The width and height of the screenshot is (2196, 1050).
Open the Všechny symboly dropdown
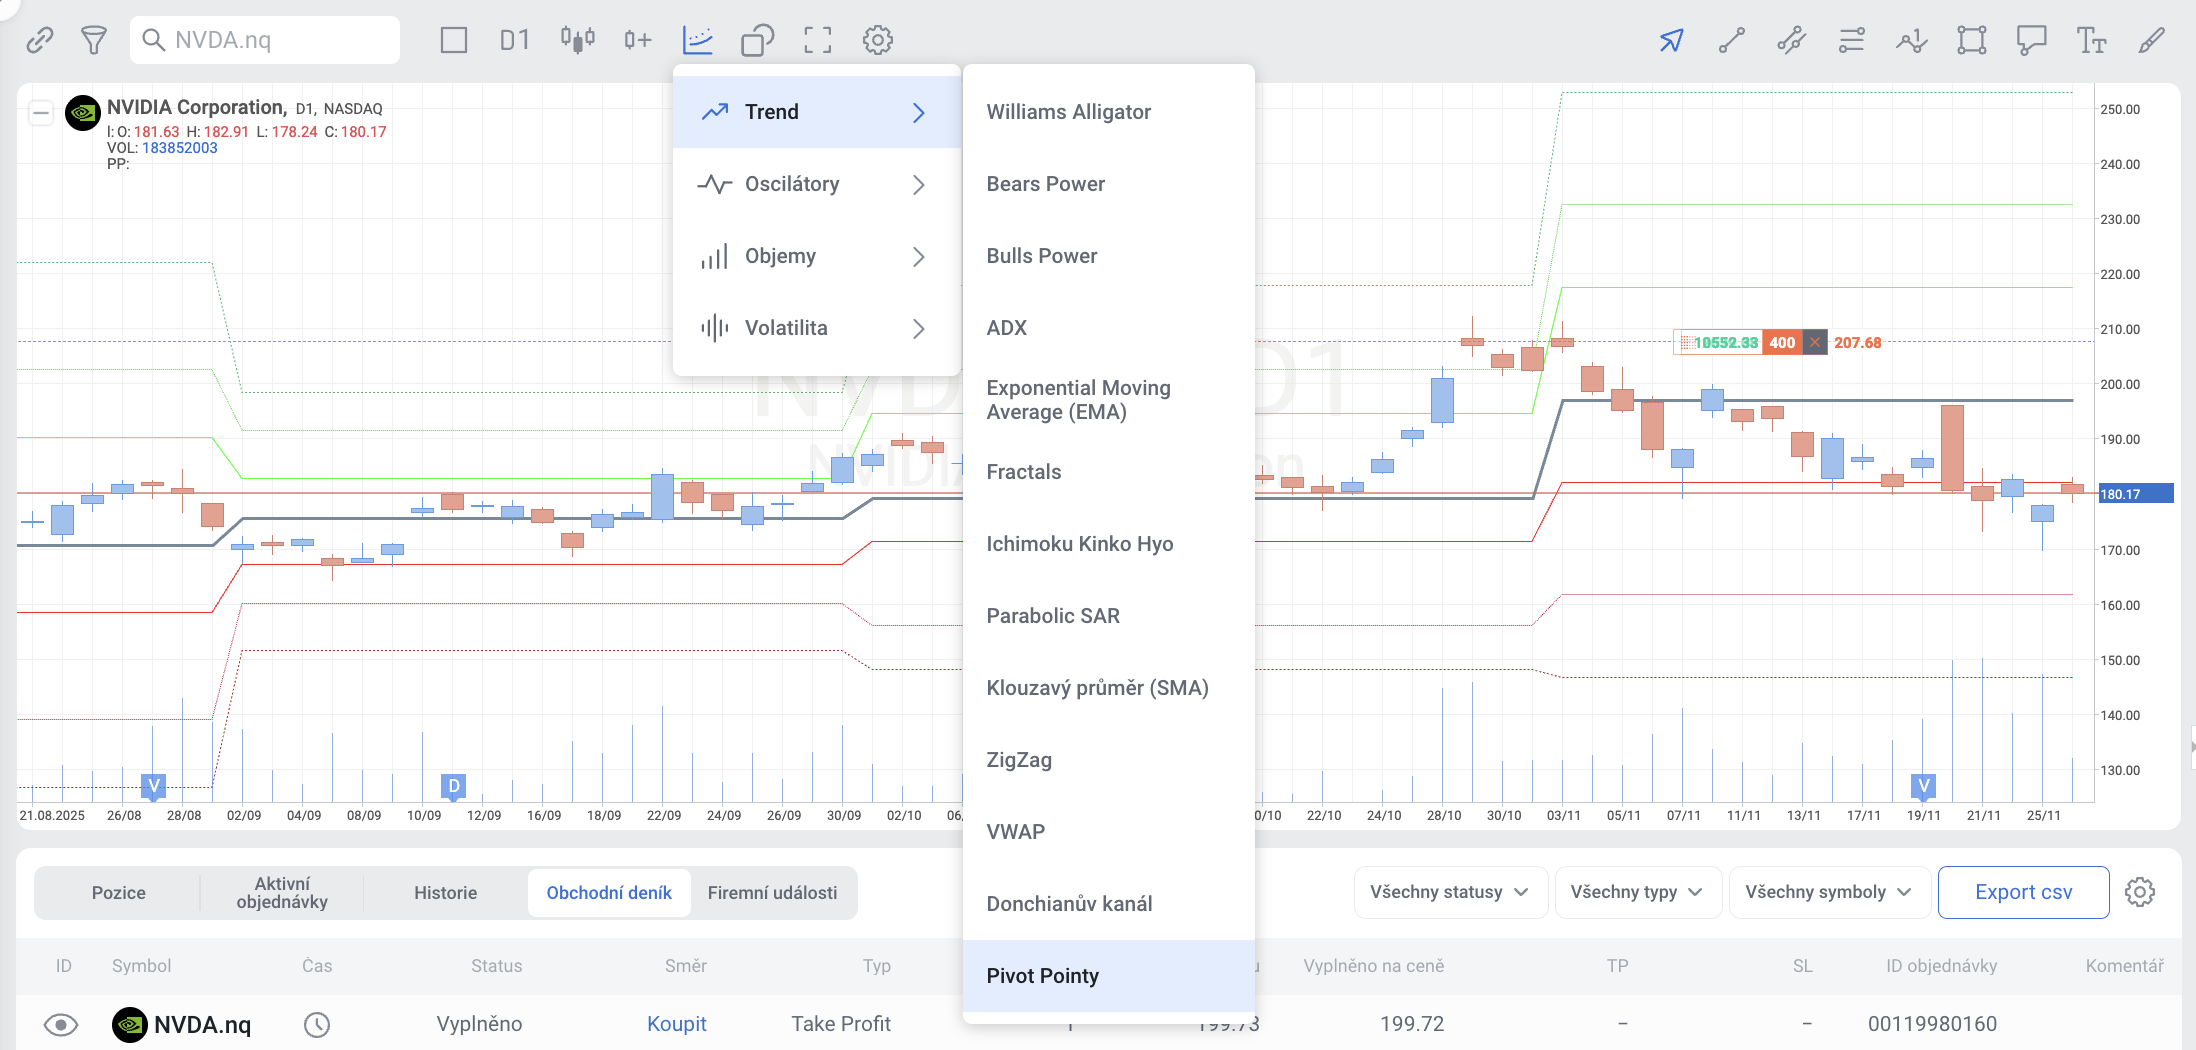click(1830, 892)
